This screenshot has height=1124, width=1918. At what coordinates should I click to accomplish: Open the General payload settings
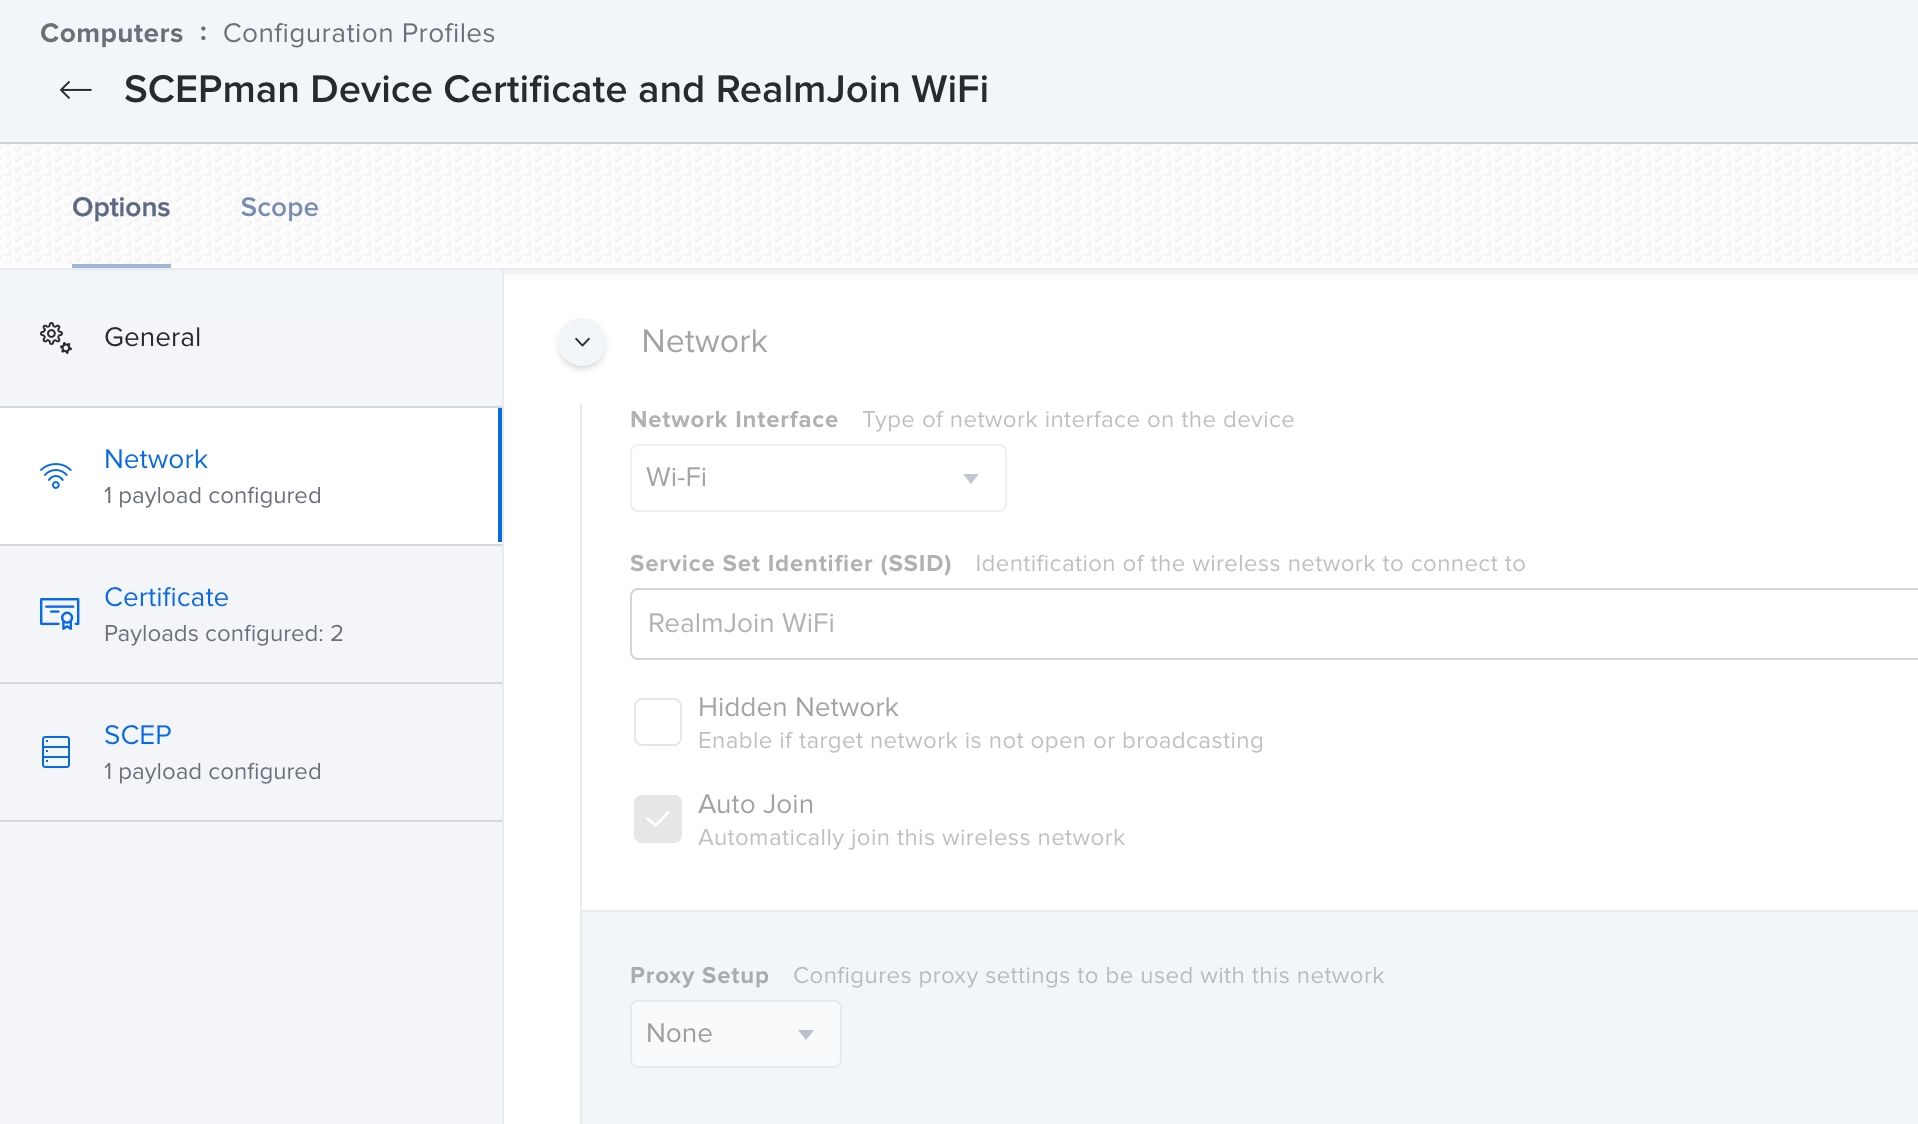click(x=152, y=337)
